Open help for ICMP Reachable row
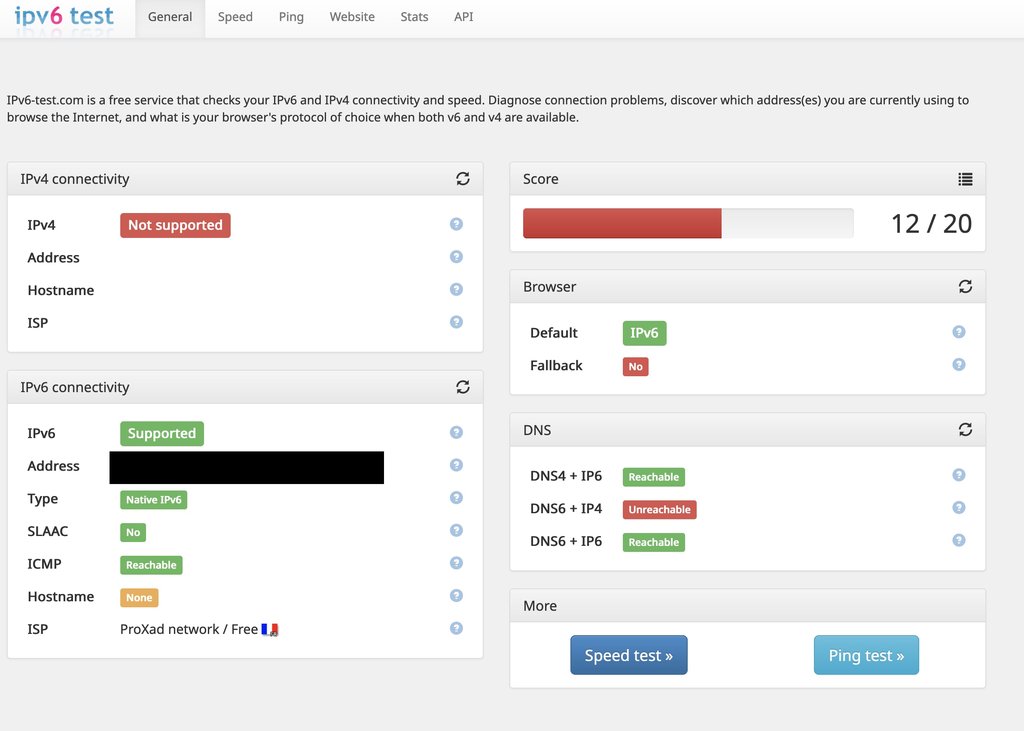Image resolution: width=1024 pixels, height=731 pixels. 456,563
